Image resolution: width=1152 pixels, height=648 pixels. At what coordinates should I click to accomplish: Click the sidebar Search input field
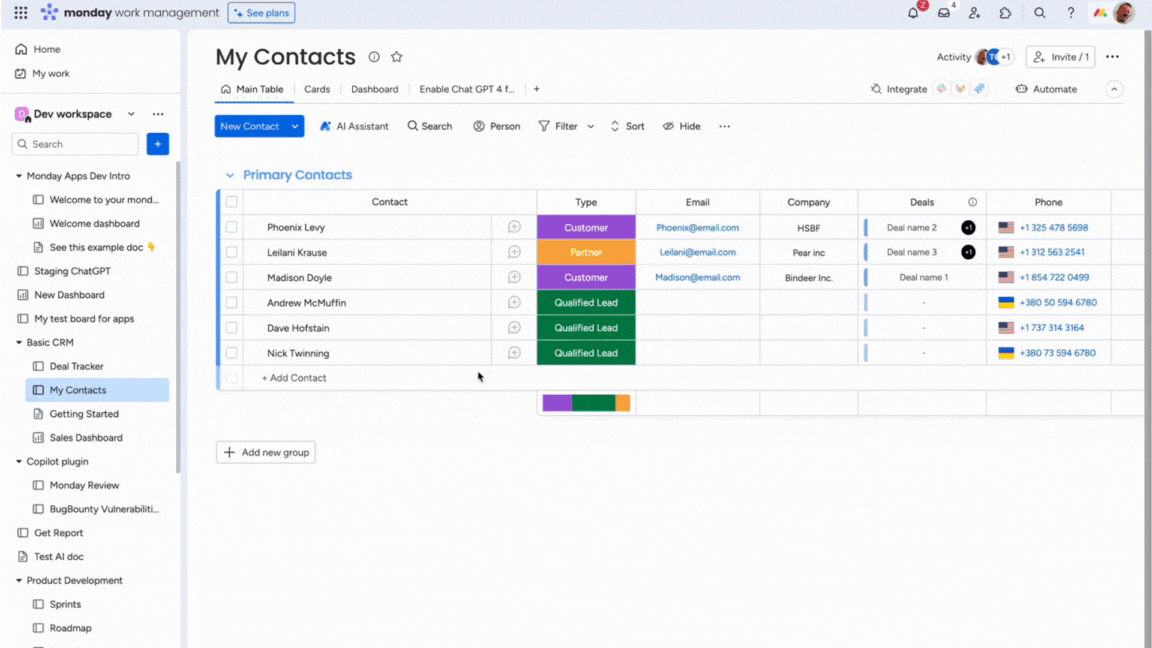(x=75, y=144)
